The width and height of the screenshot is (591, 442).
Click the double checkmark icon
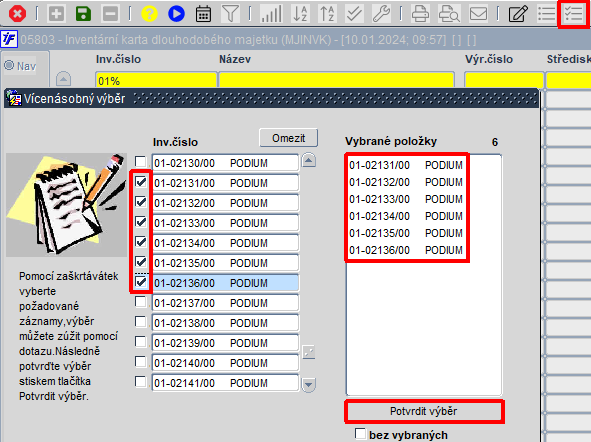point(355,14)
